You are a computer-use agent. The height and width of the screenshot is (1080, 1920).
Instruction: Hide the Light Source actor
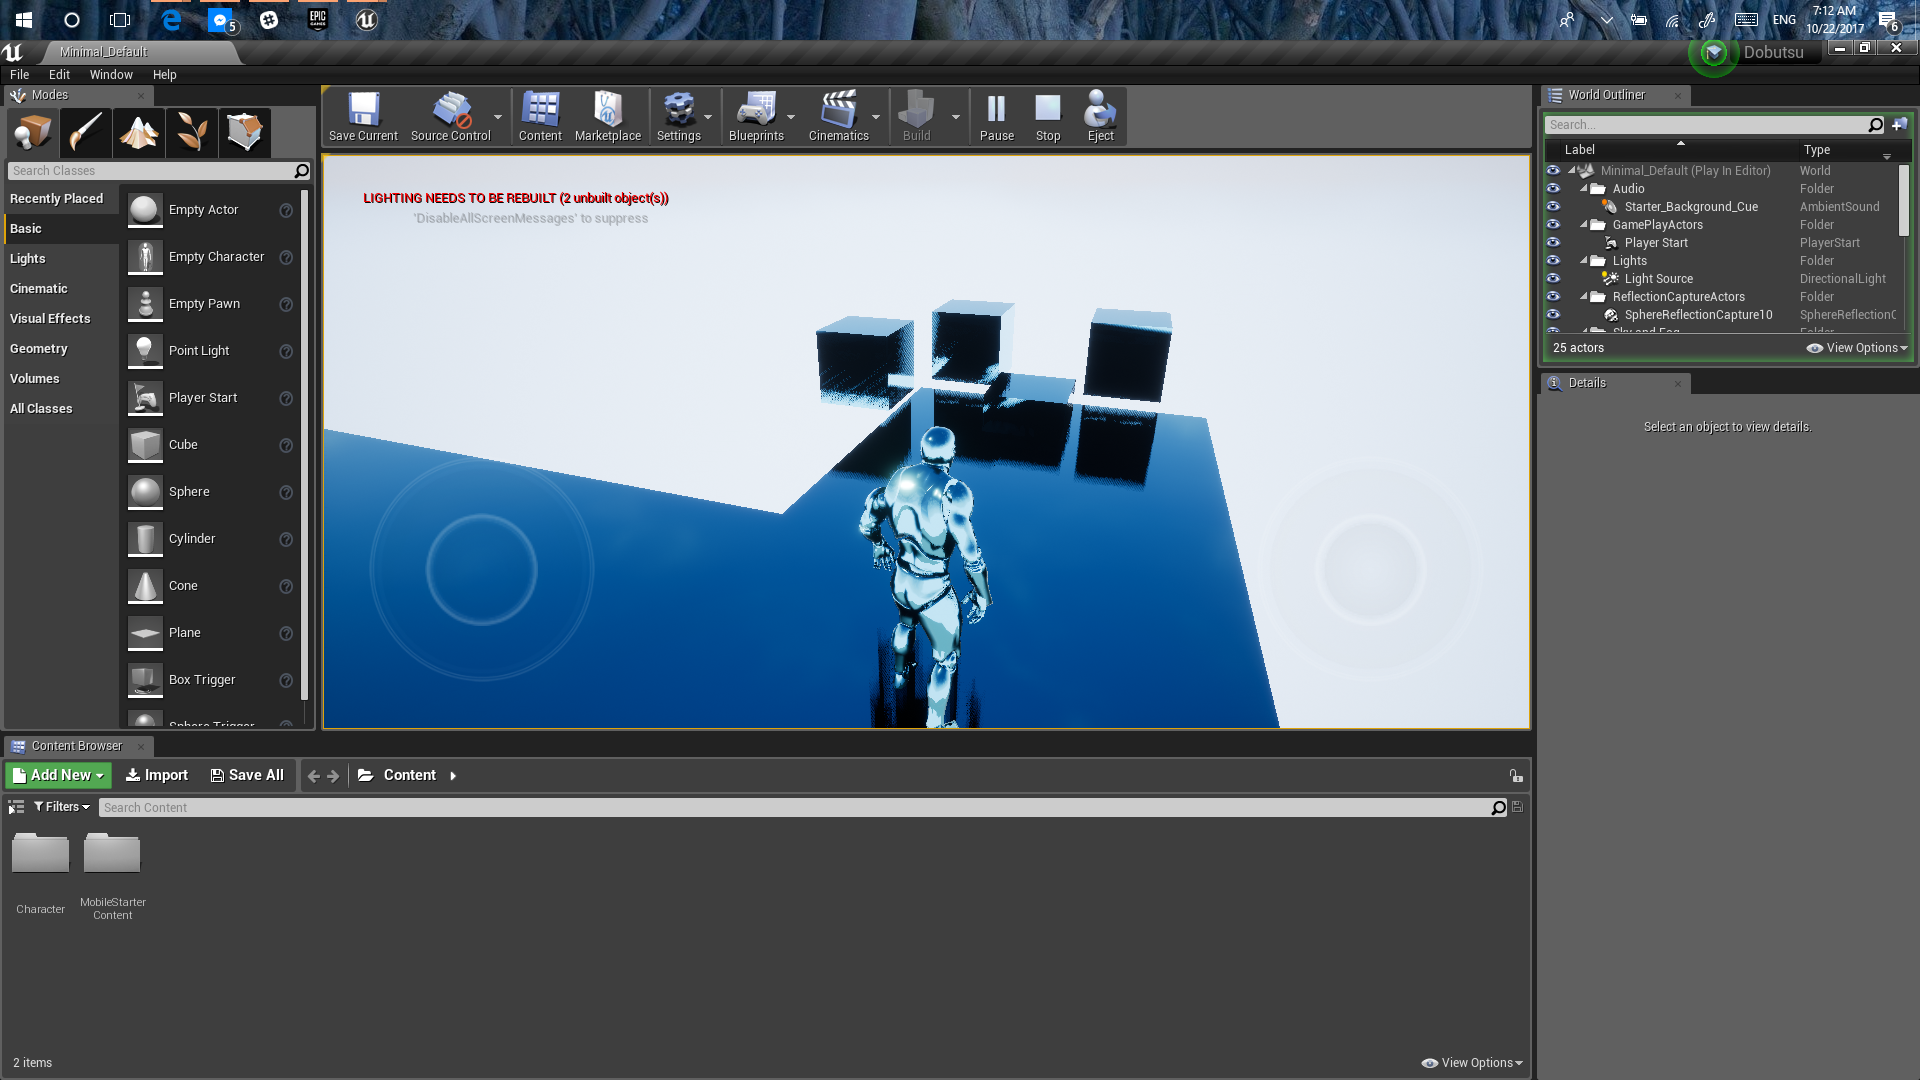pos(1553,279)
